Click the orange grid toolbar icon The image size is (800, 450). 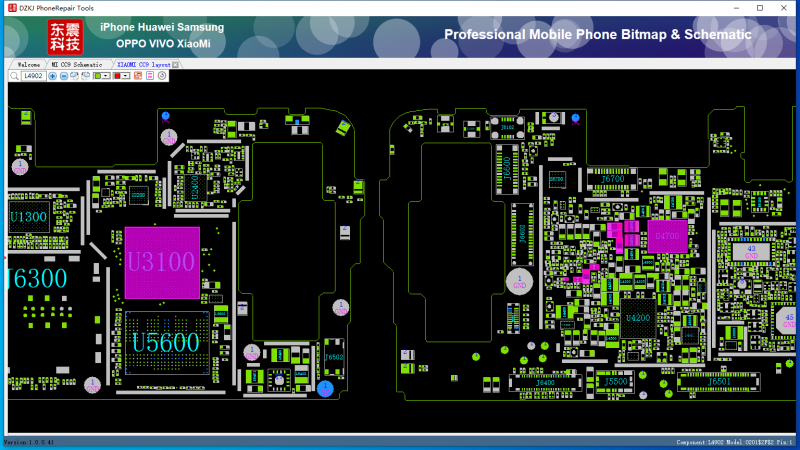point(138,76)
